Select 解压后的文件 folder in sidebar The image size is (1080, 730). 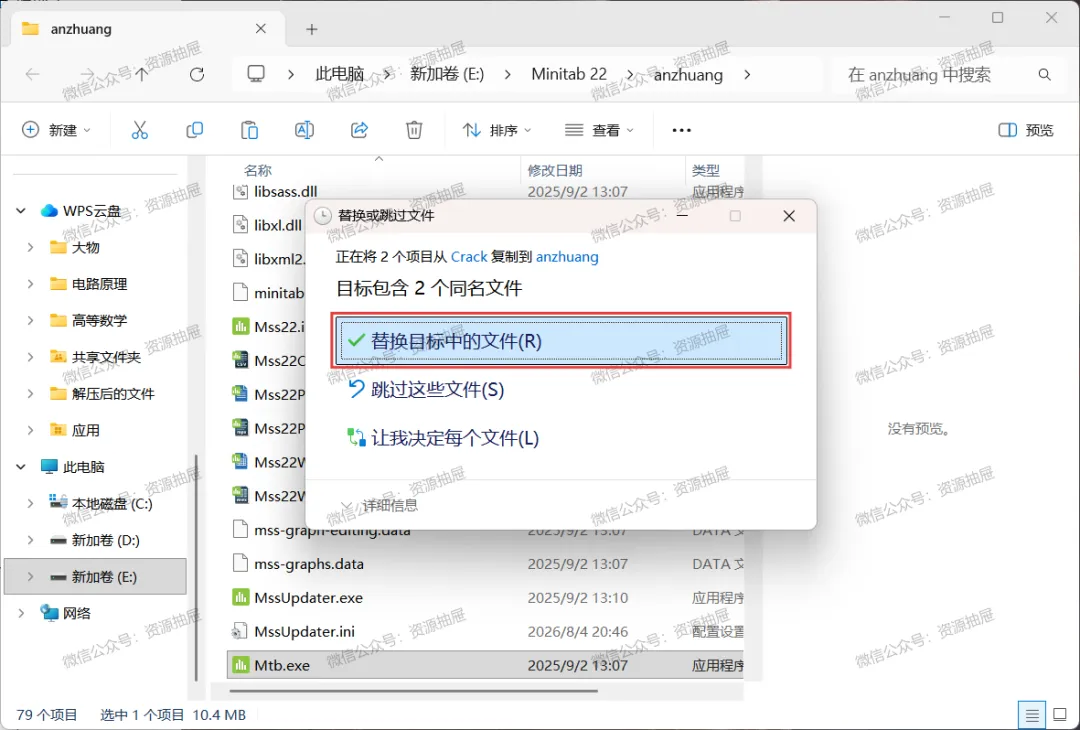113,393
